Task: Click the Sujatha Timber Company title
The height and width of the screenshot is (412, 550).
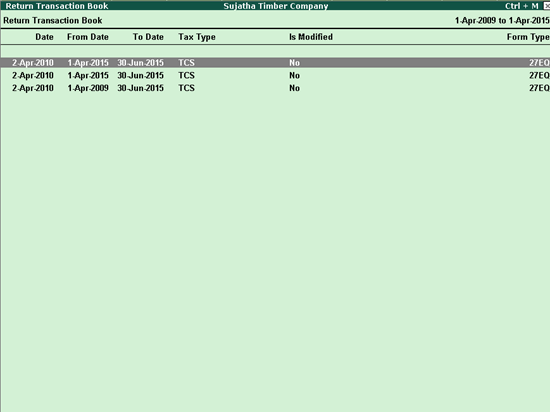Action: tap(276, 6)
